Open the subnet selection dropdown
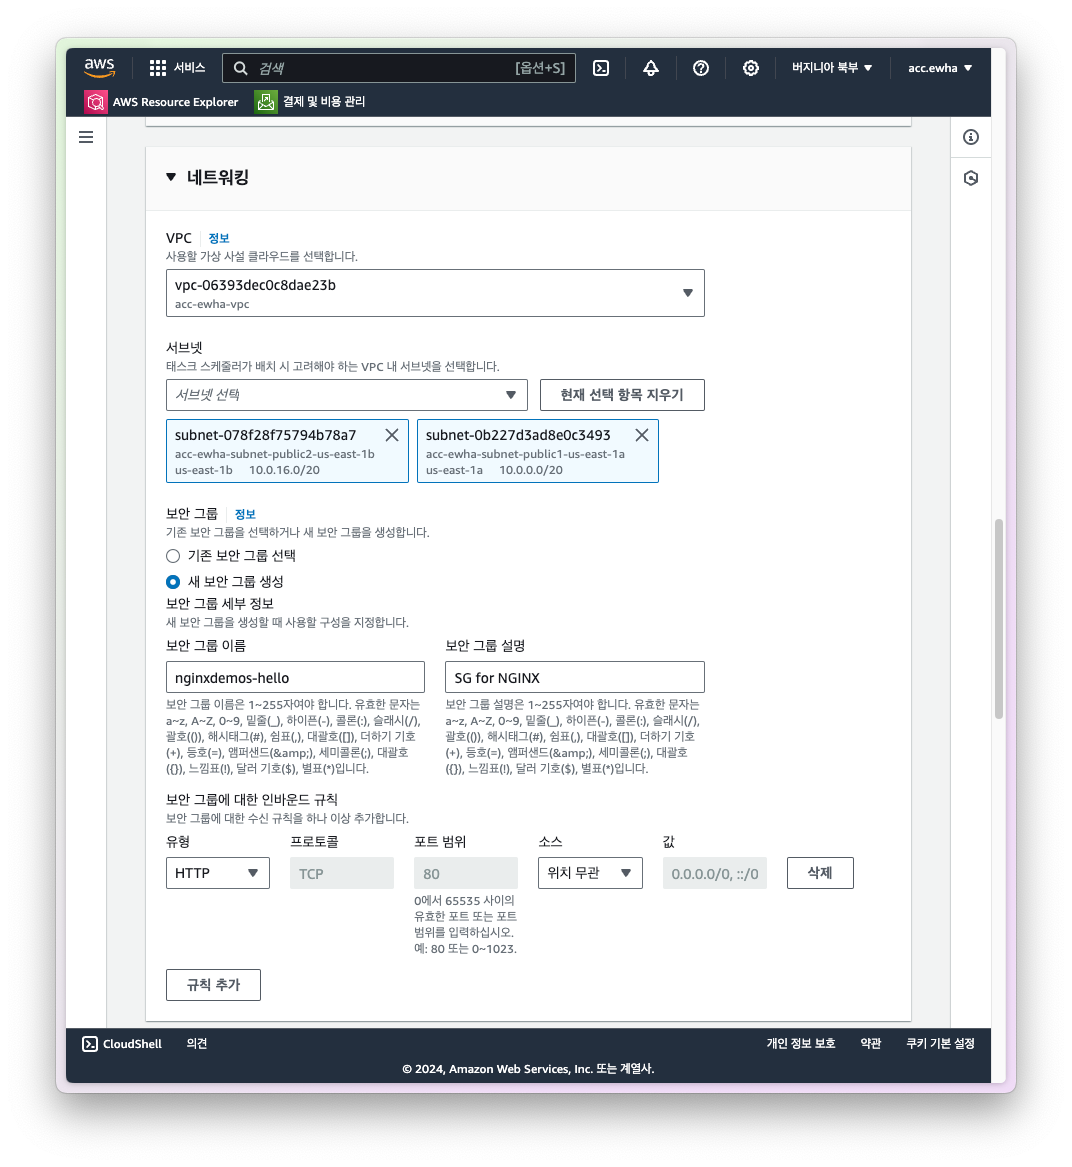Viewport: 1072px width, 1167px height. pyautogui.click(x=346, y=395)
